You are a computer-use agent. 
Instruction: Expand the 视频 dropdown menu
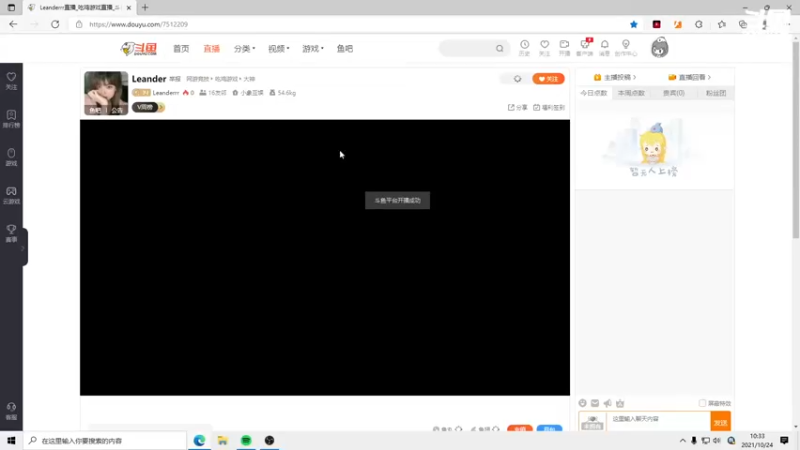tap(279, 48)
